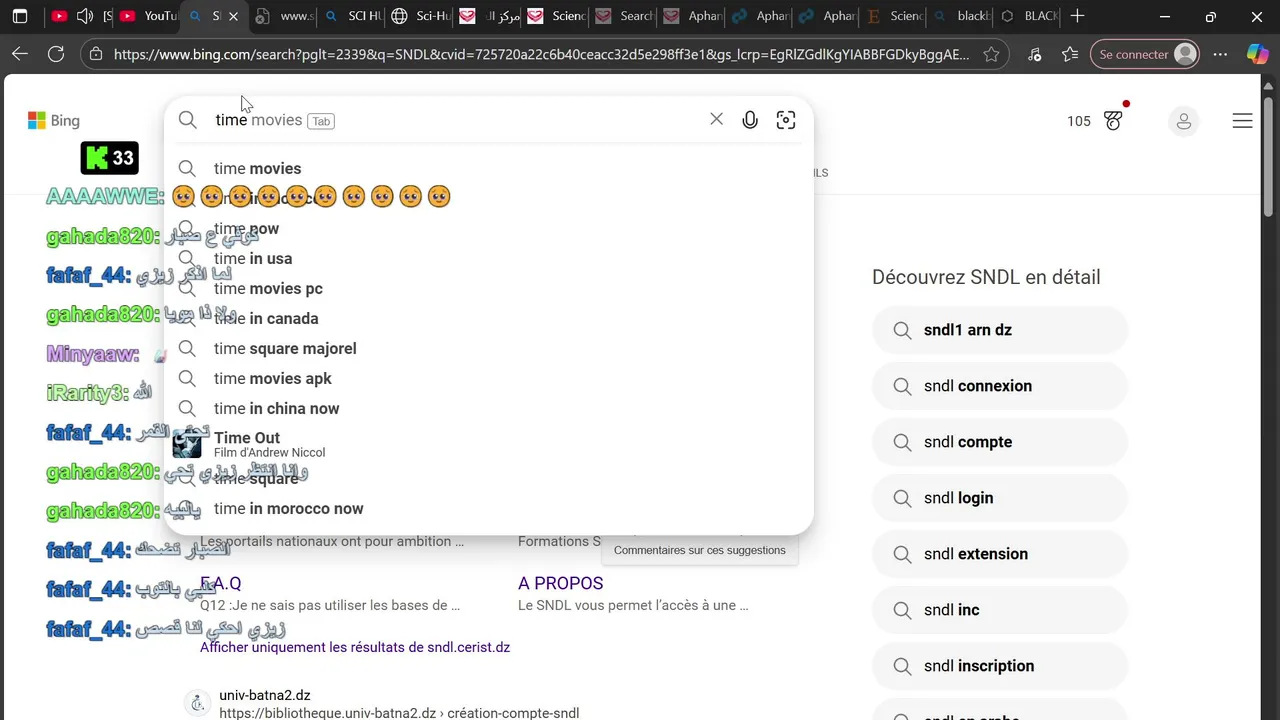Open the Copilot sidebar icon

(1257, 54)
